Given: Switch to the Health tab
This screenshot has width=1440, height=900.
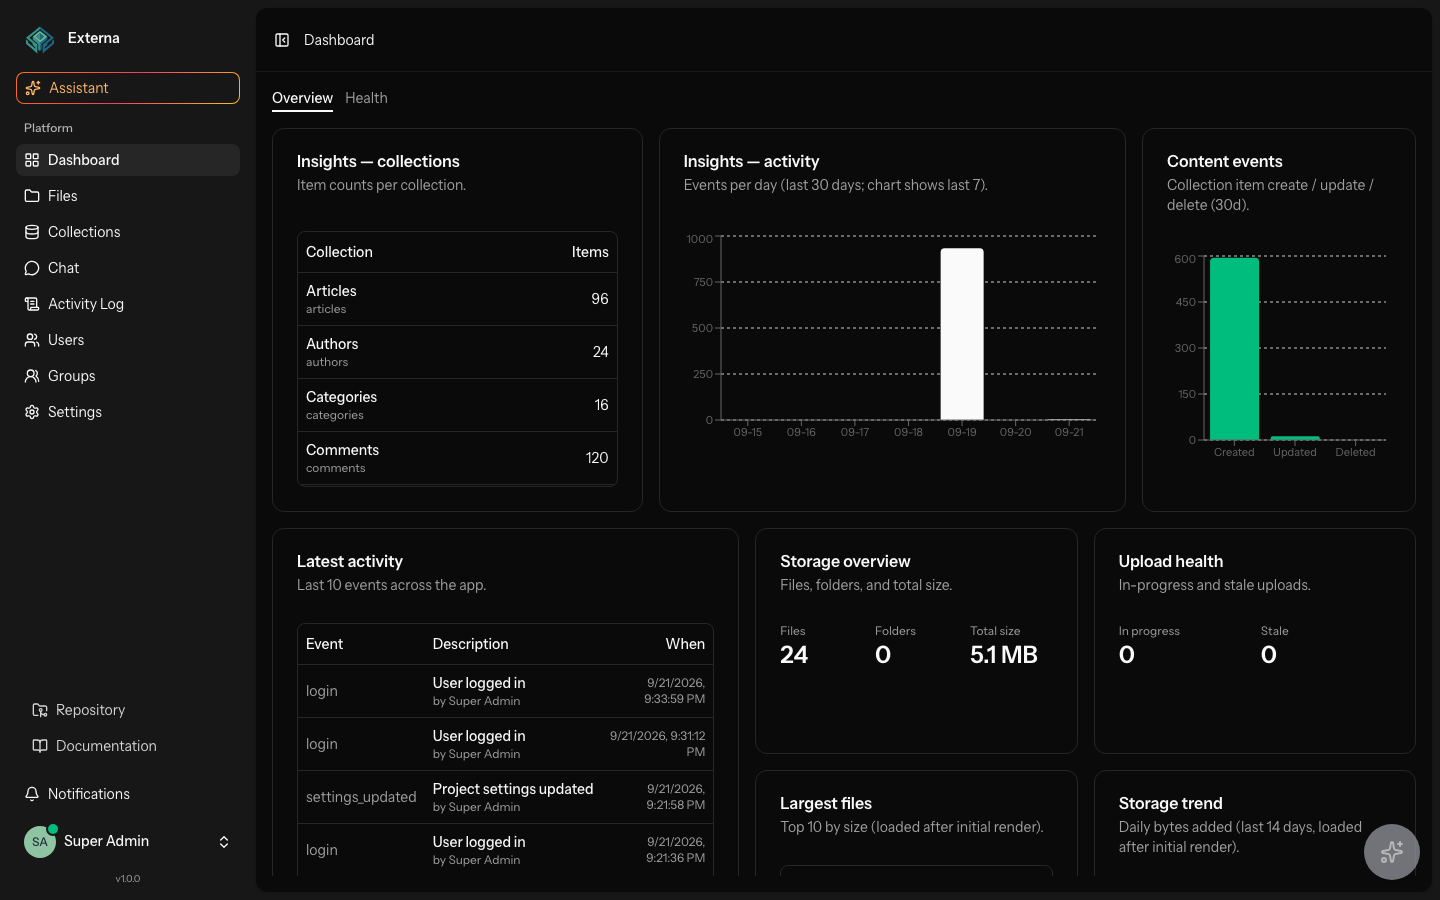Looking at the screenshot, I should (x=366, y=98).
